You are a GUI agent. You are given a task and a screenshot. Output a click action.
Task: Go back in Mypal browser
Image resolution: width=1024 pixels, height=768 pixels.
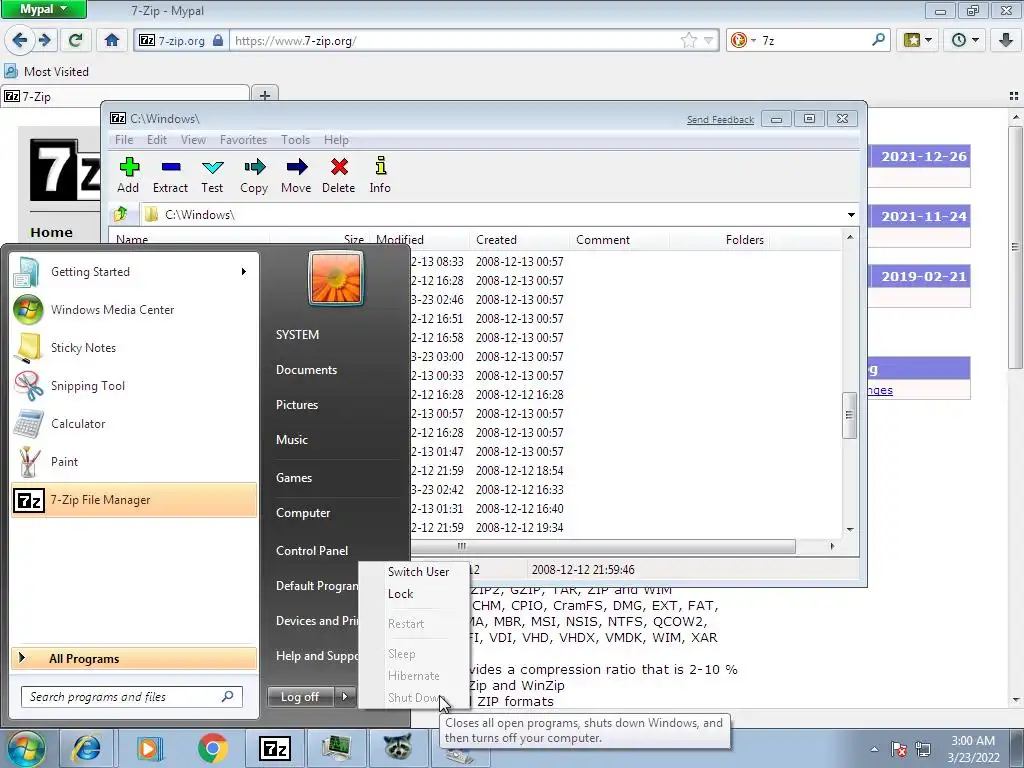(20, 40)
